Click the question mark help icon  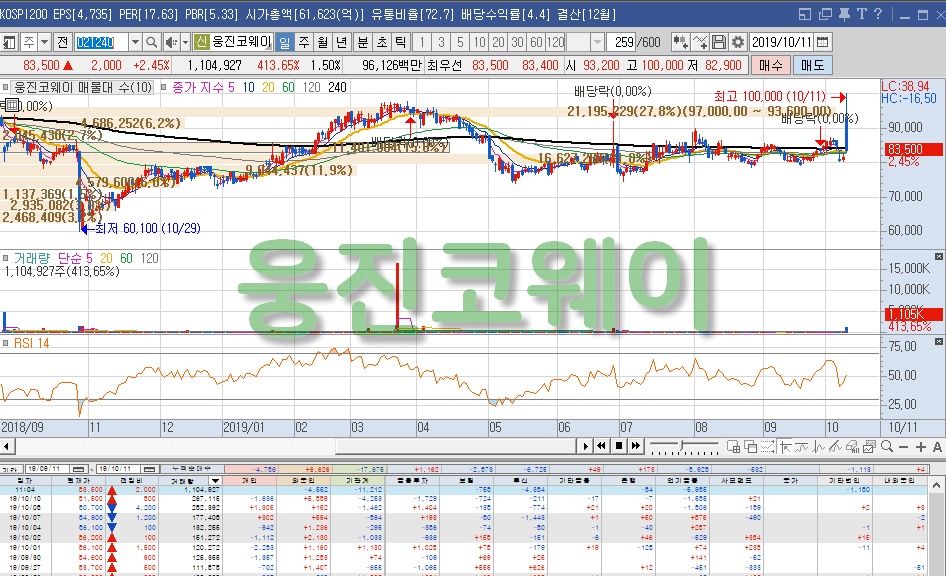tap(878, 14)
